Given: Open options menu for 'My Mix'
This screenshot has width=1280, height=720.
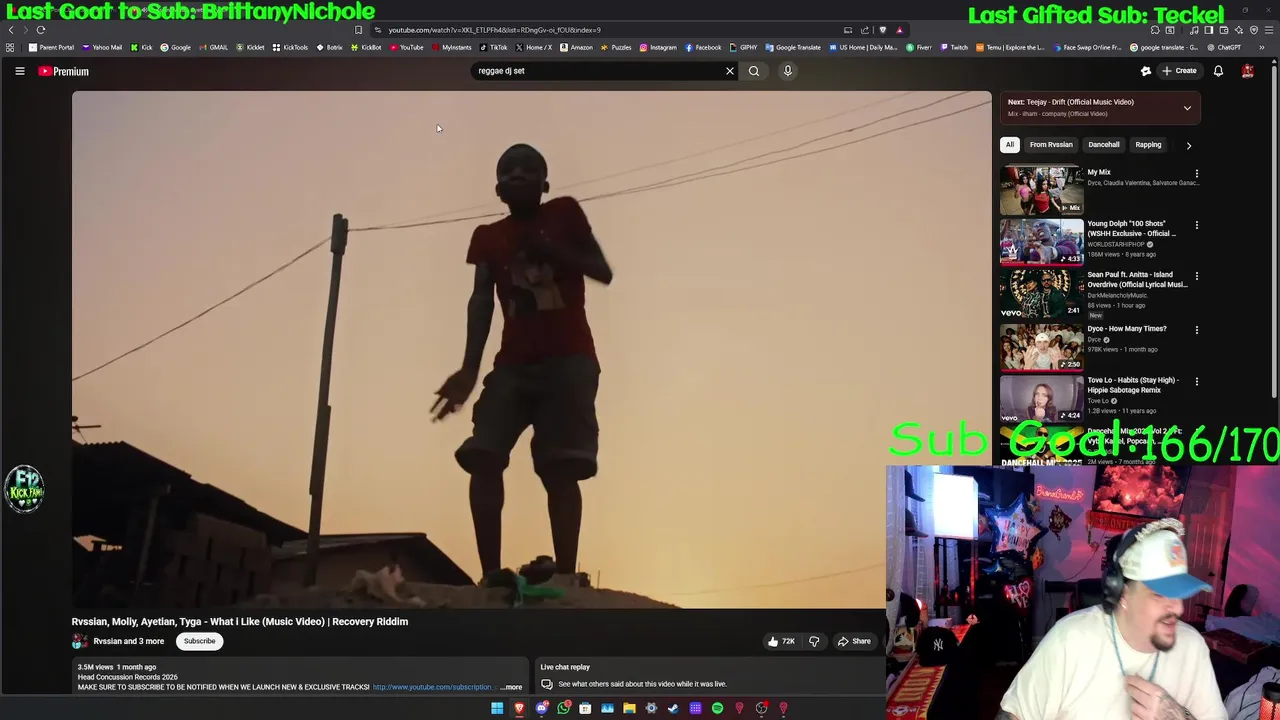Looking at the screenshot, I should (x=1196, y=174).
